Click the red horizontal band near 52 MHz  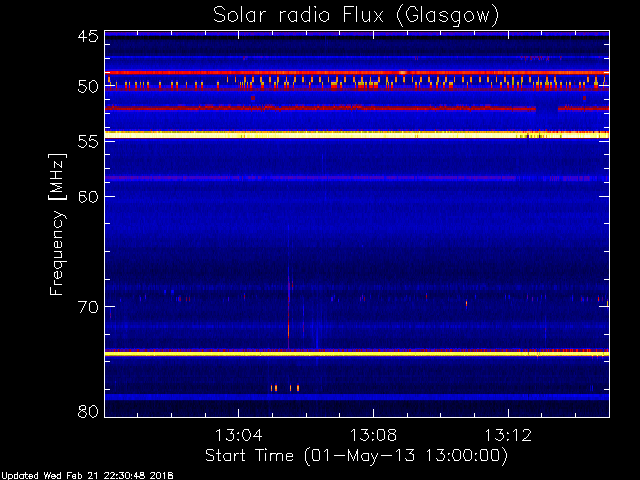[357, 108]
